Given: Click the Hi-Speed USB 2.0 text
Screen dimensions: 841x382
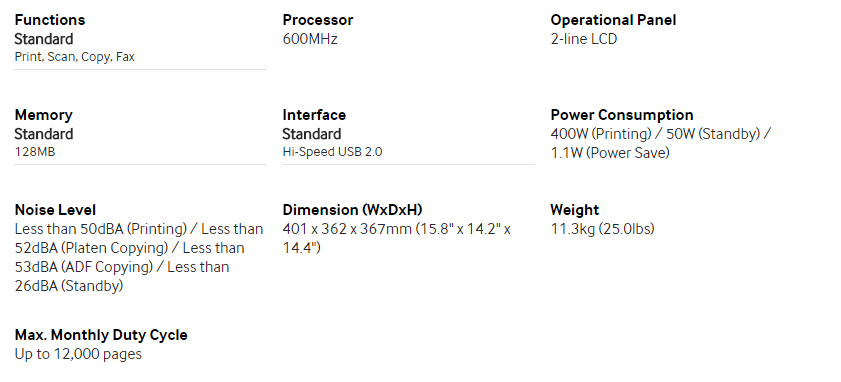Looking at the screenshot, I should point(332,152).
